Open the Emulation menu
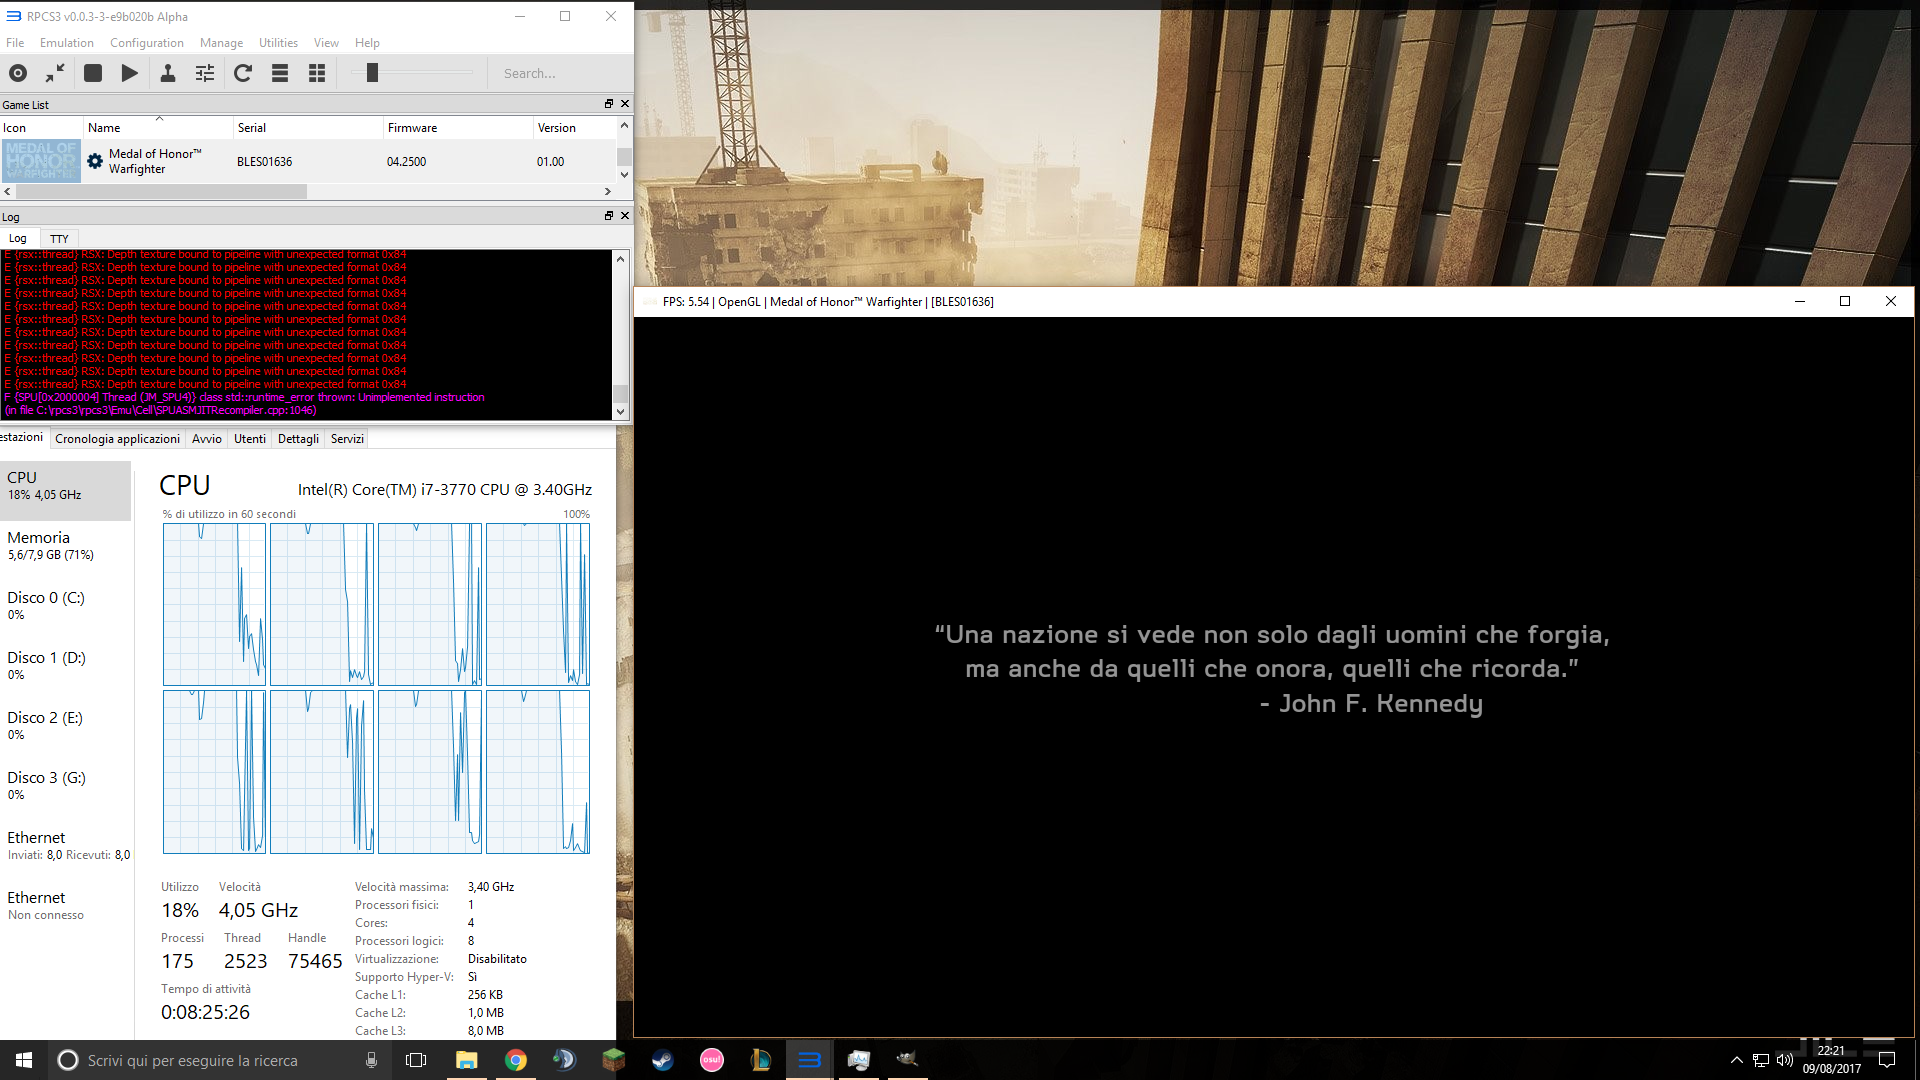 66,43
